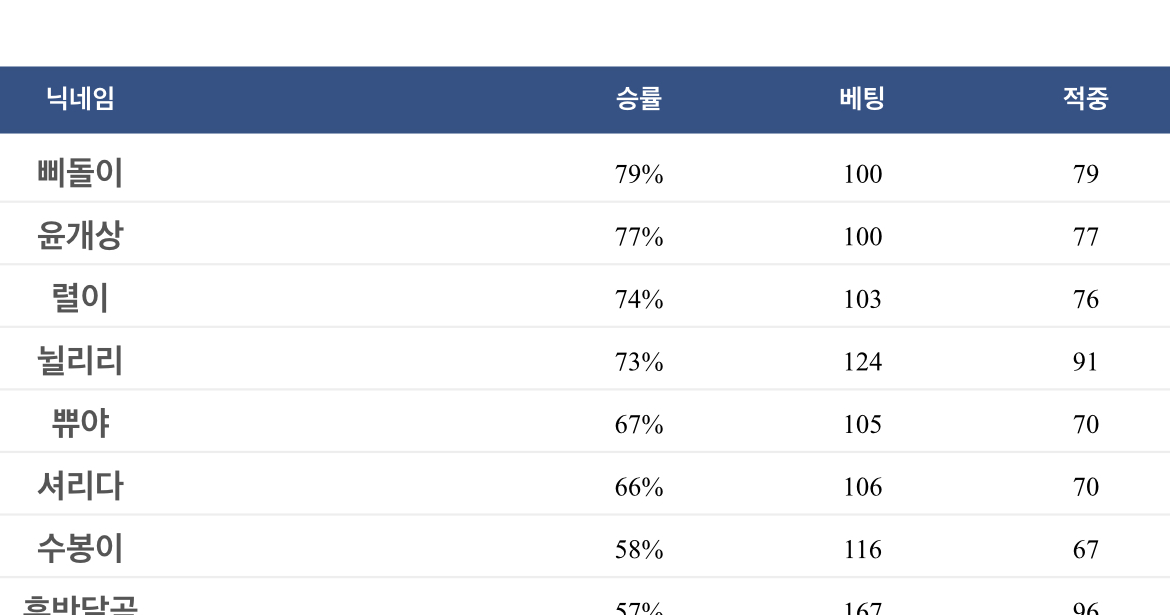Select the 베팅 column header
1170x615 pixels.
[x=862, y=99]
